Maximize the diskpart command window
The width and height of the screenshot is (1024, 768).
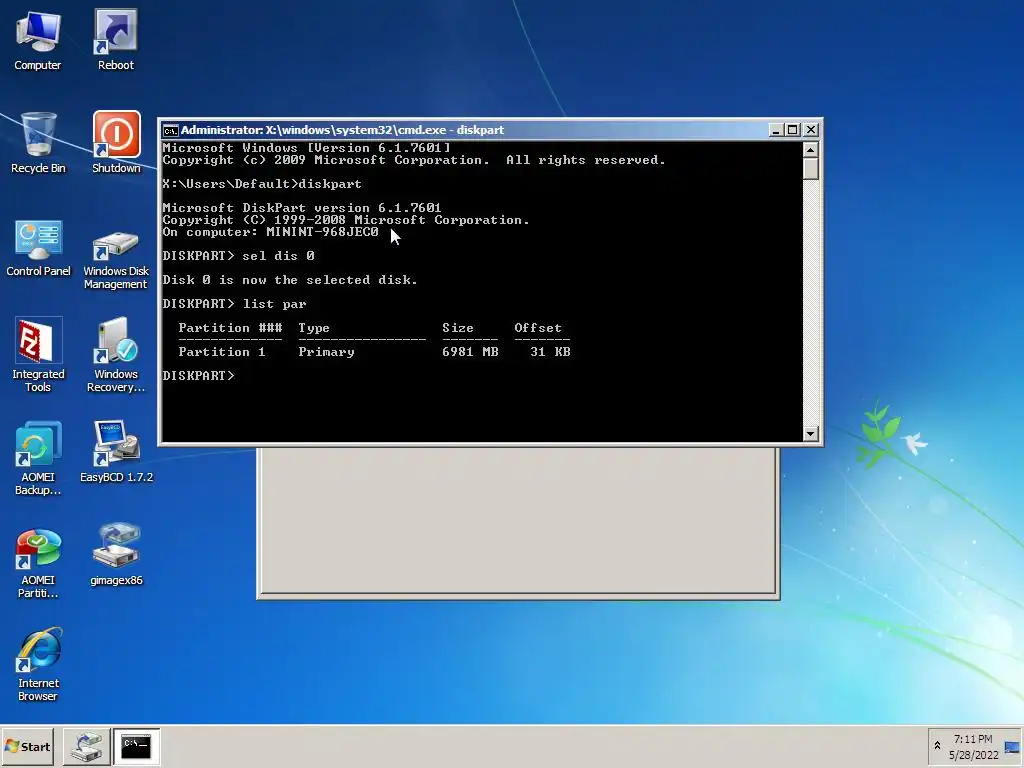pyautogui.click(x=792, y=130)
